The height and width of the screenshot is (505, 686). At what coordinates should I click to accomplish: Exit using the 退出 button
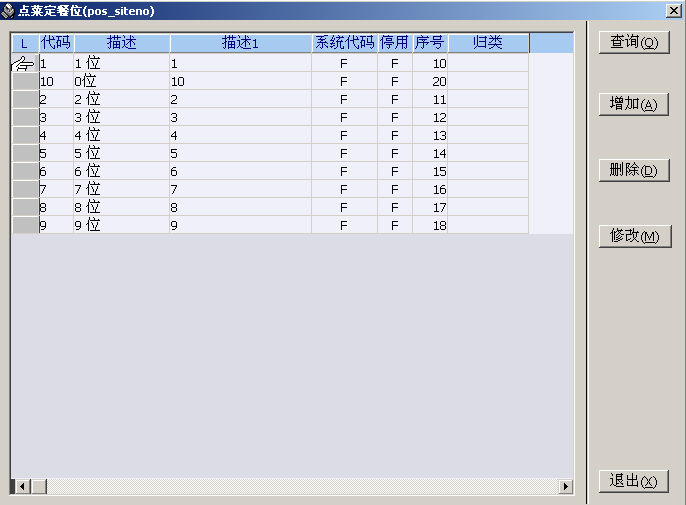[633, 481]
